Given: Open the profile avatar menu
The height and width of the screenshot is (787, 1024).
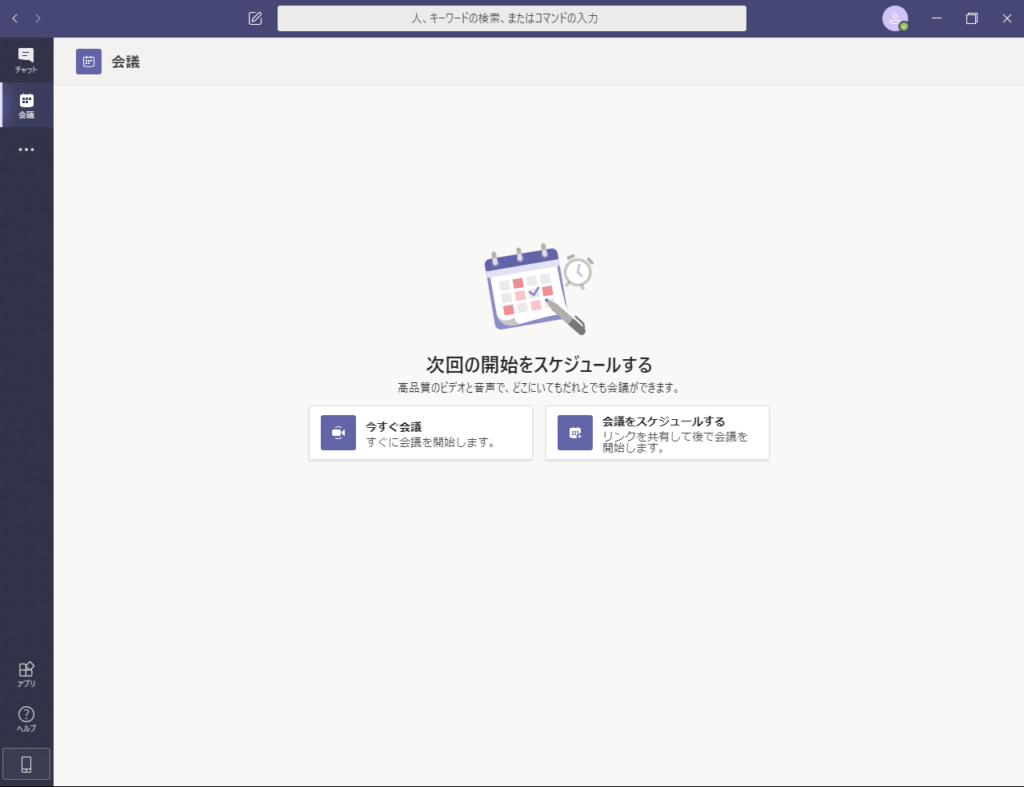Looking at the screenshot, I should click(x=895, y=18).
